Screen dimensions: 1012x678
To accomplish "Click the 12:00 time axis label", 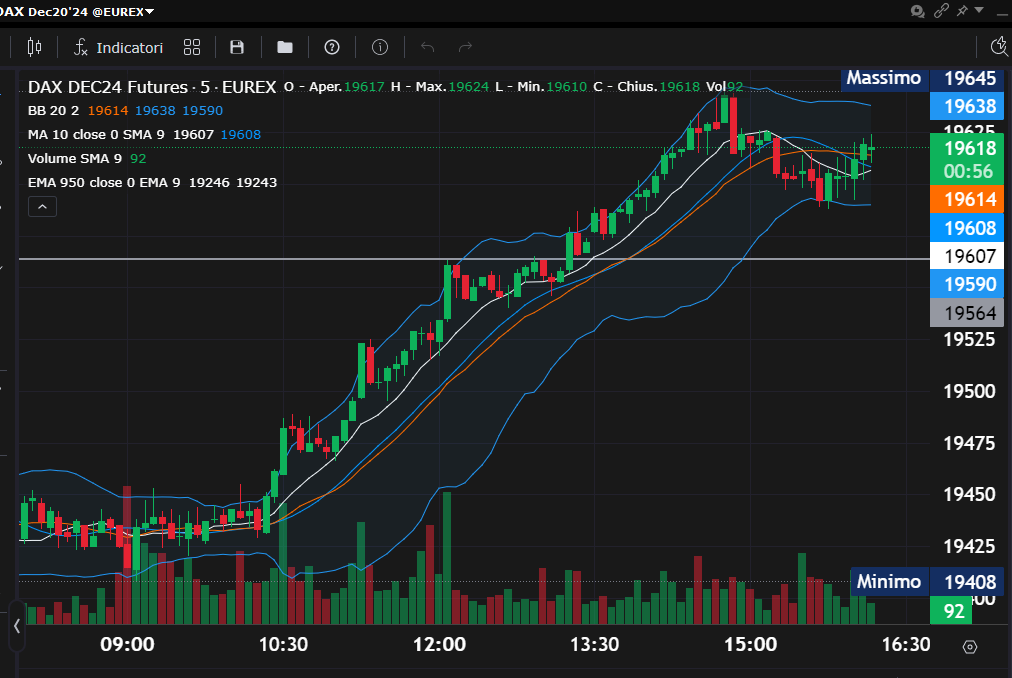I will [439, 645].
